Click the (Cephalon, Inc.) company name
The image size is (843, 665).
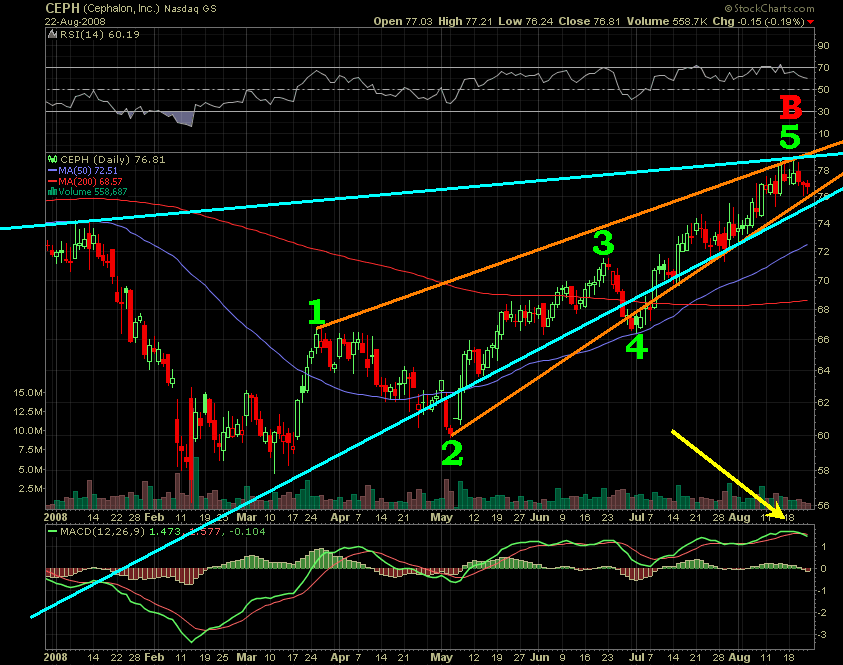[122, 8]
